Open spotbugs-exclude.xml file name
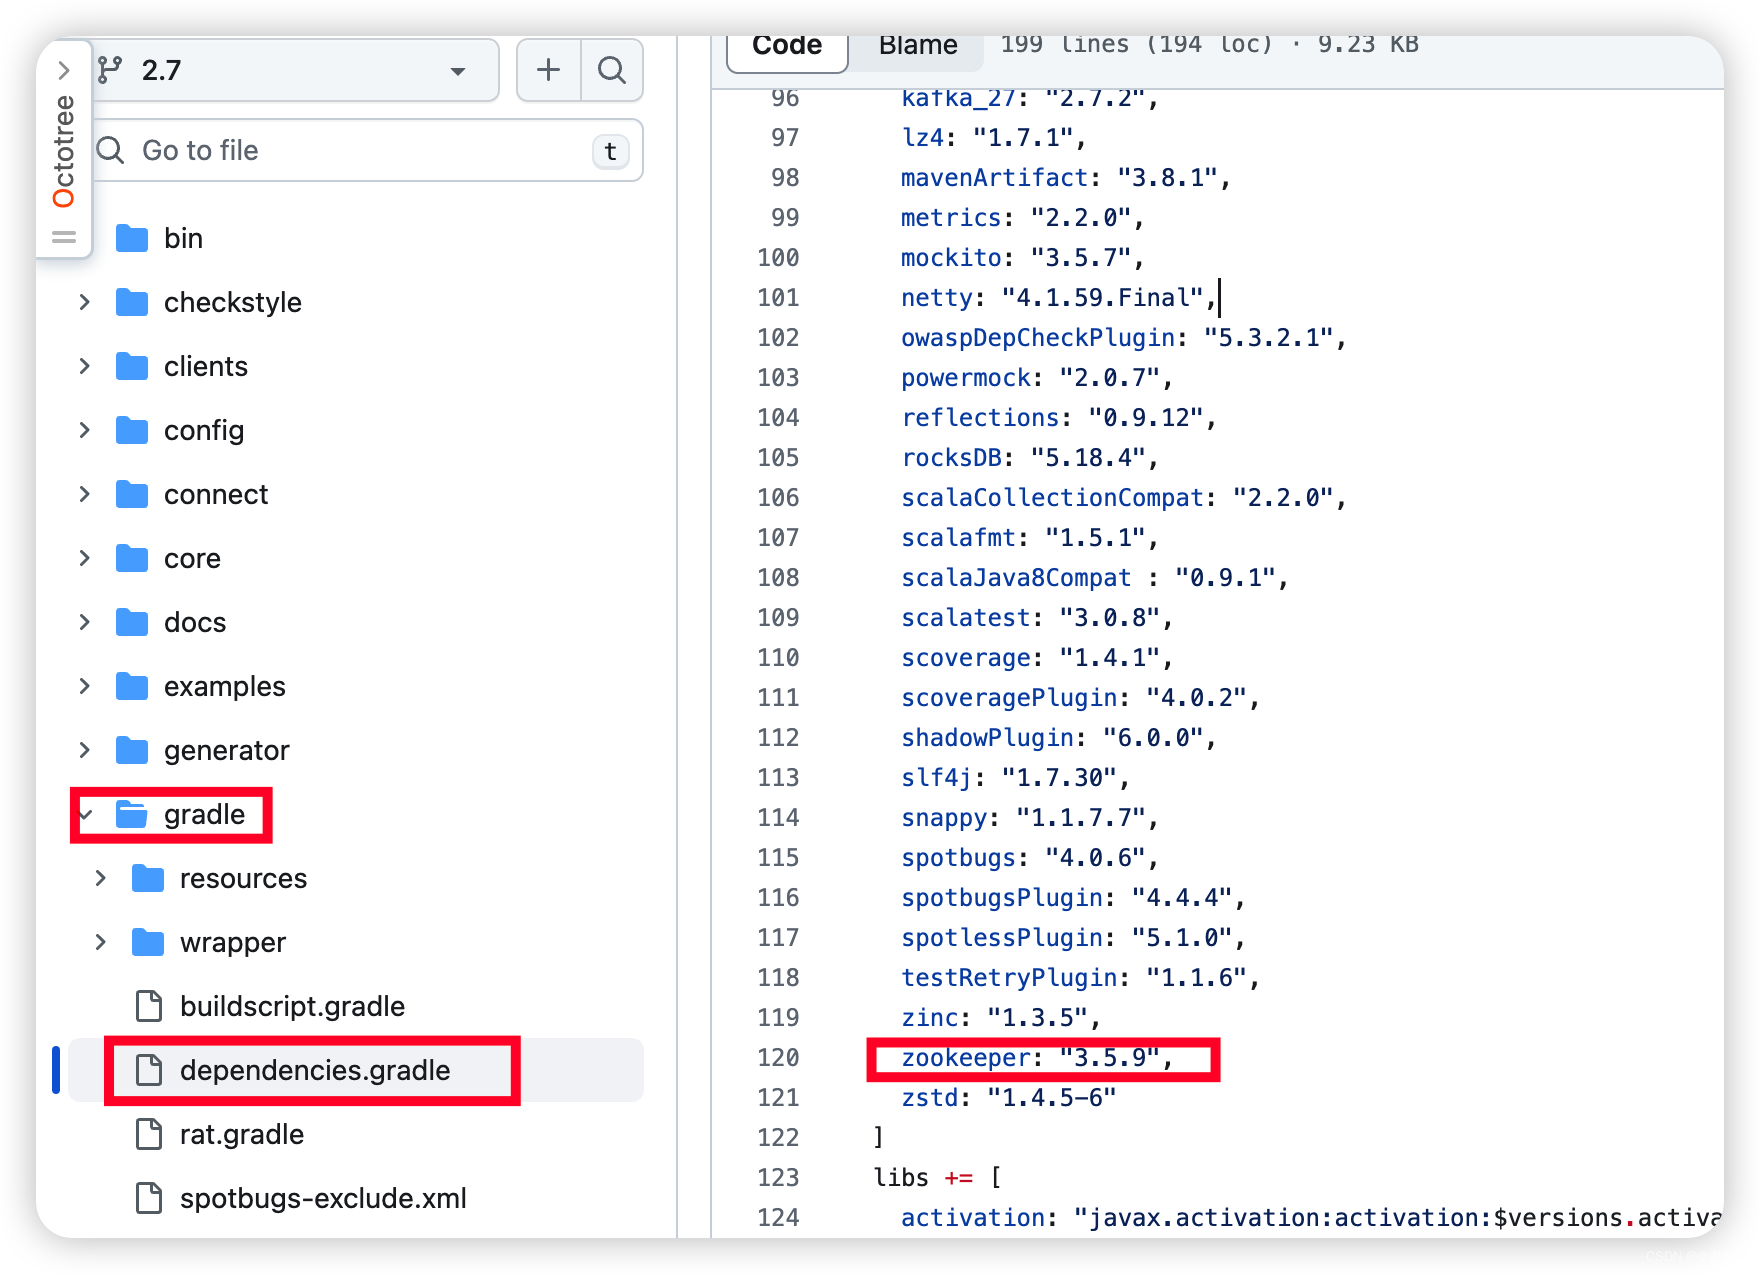1760x1274 pixels. click(323, 1198)
